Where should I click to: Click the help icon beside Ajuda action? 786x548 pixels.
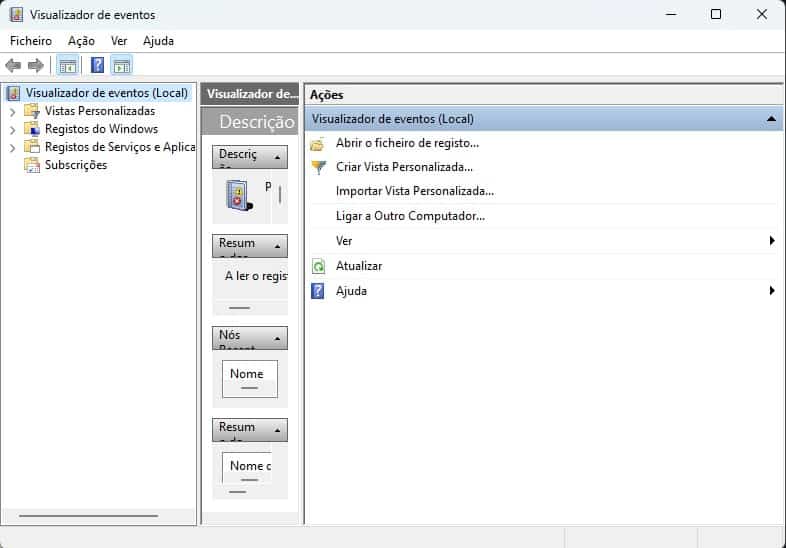pyautogui.click(x=318, y=291)
